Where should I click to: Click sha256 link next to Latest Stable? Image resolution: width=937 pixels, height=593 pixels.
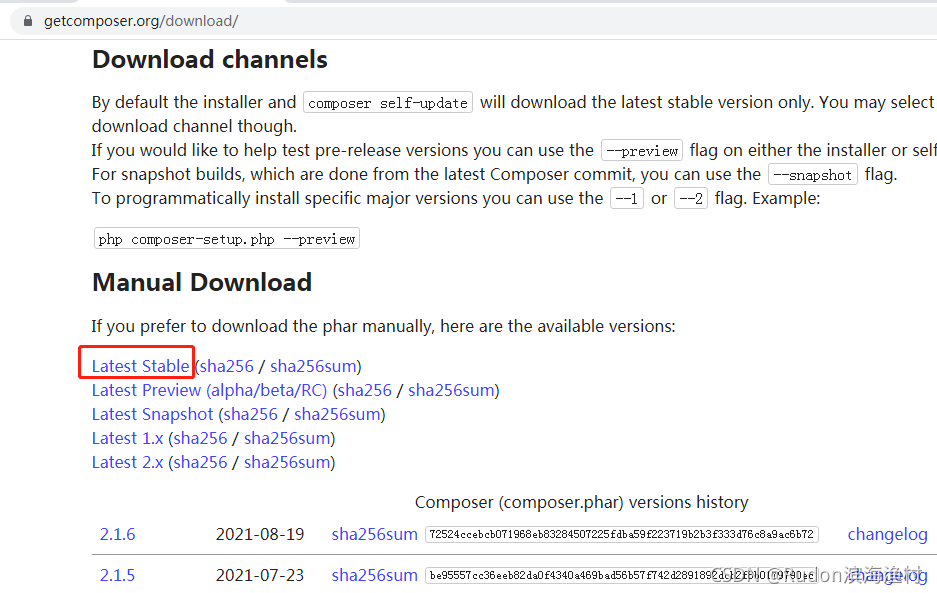tap(226, 365)
